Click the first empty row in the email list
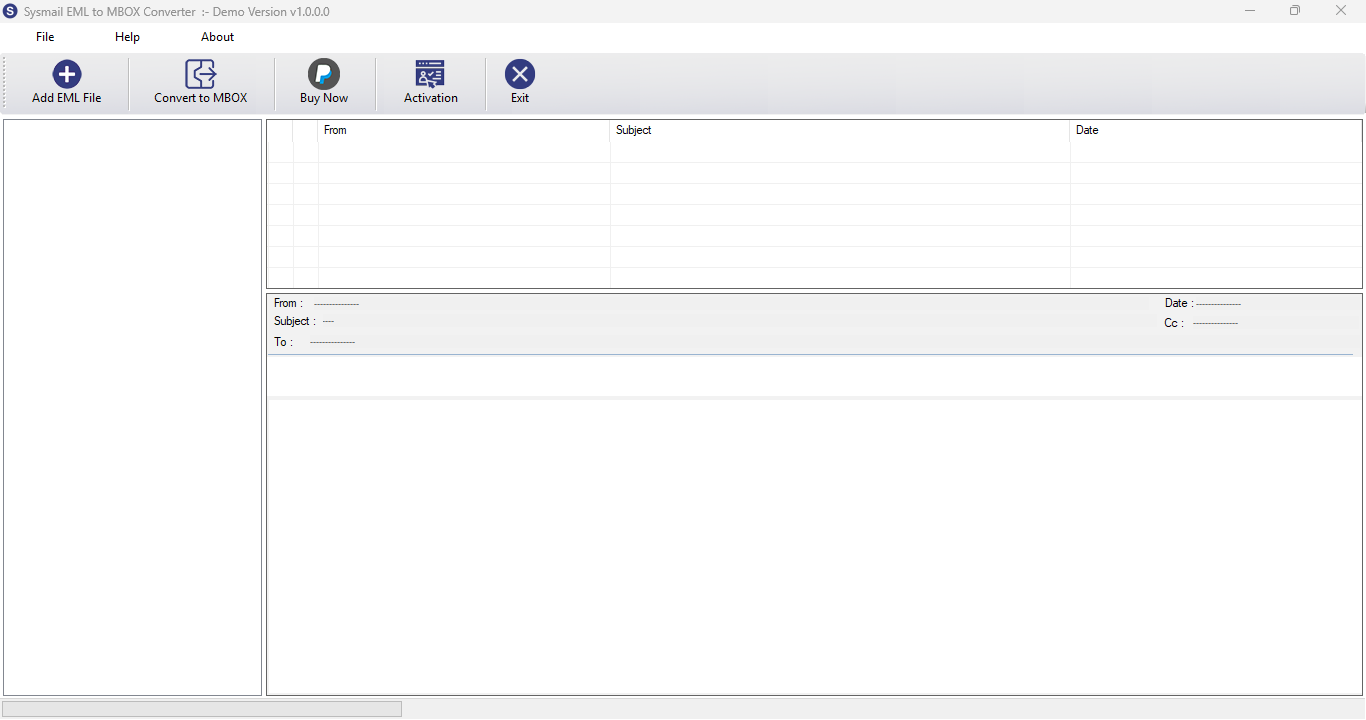1366x720 pixels. tap(814, 152)
